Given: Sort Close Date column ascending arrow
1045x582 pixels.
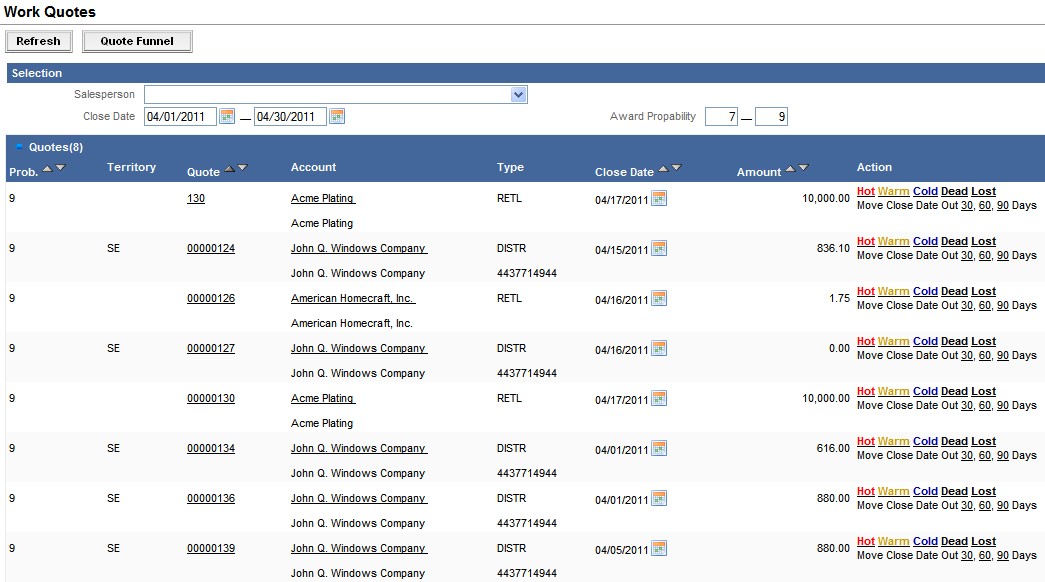Looking at the screenshot, I should pos(663,168).
